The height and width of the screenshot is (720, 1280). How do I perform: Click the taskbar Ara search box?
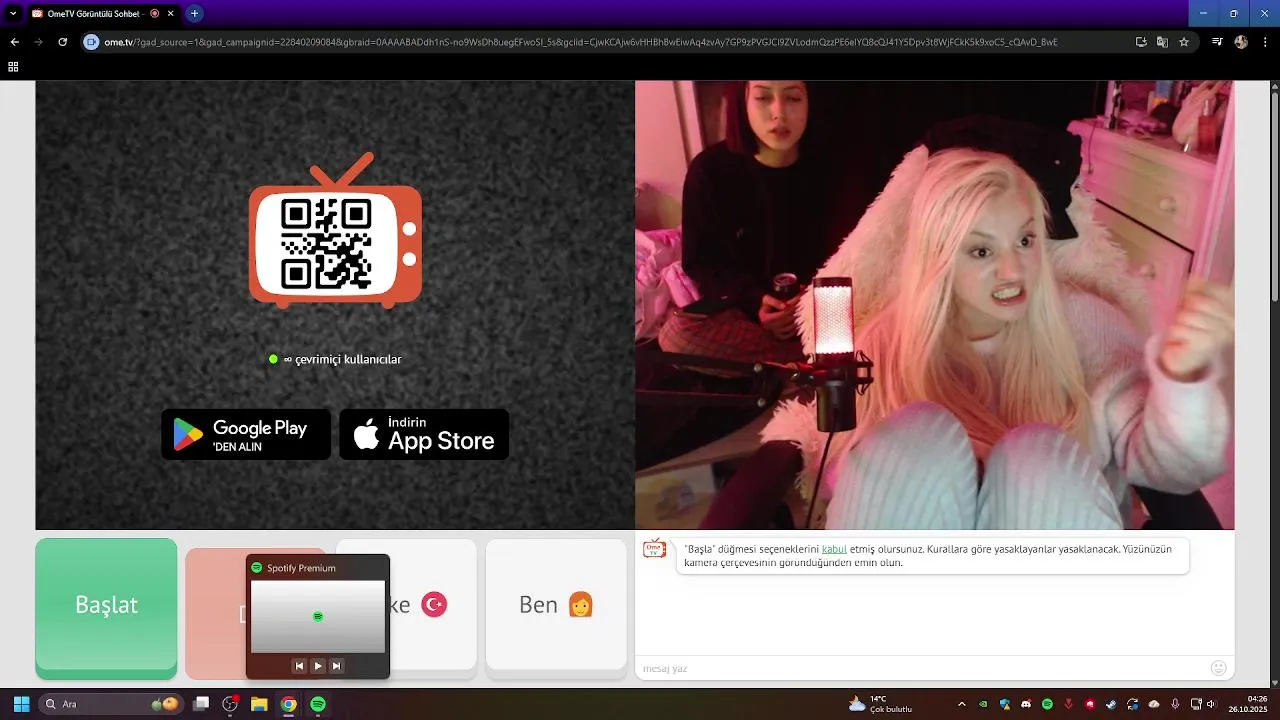pos(111,704)
